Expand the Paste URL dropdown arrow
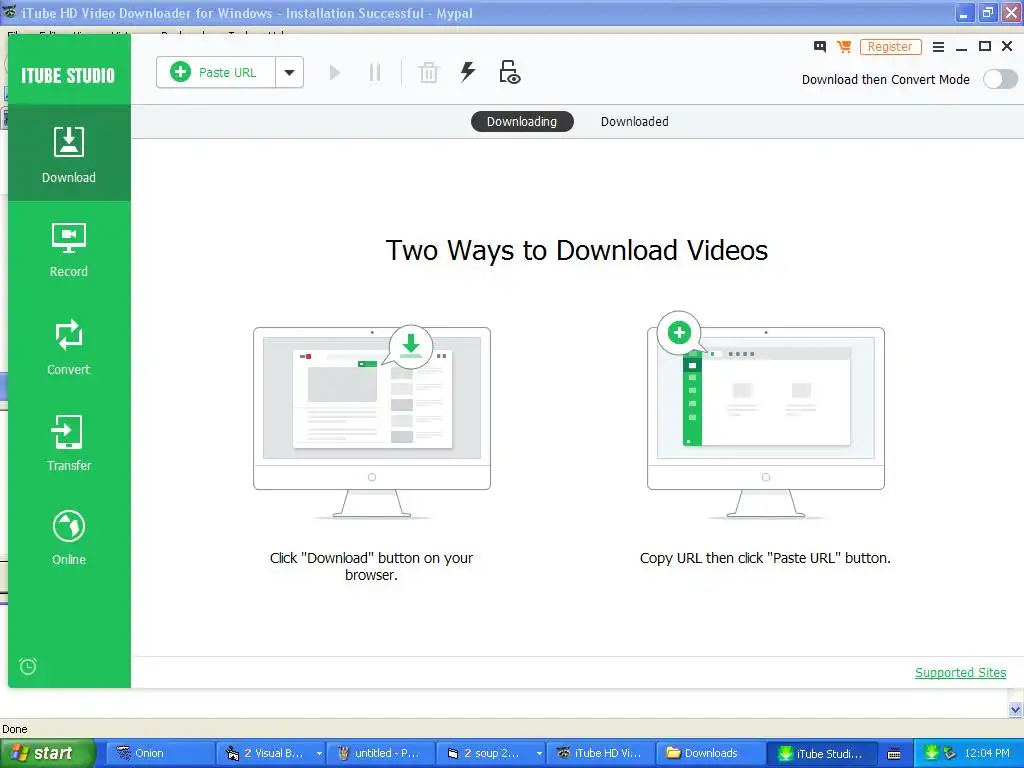This screenshot has width=1024, height=768. click(289, 72)
